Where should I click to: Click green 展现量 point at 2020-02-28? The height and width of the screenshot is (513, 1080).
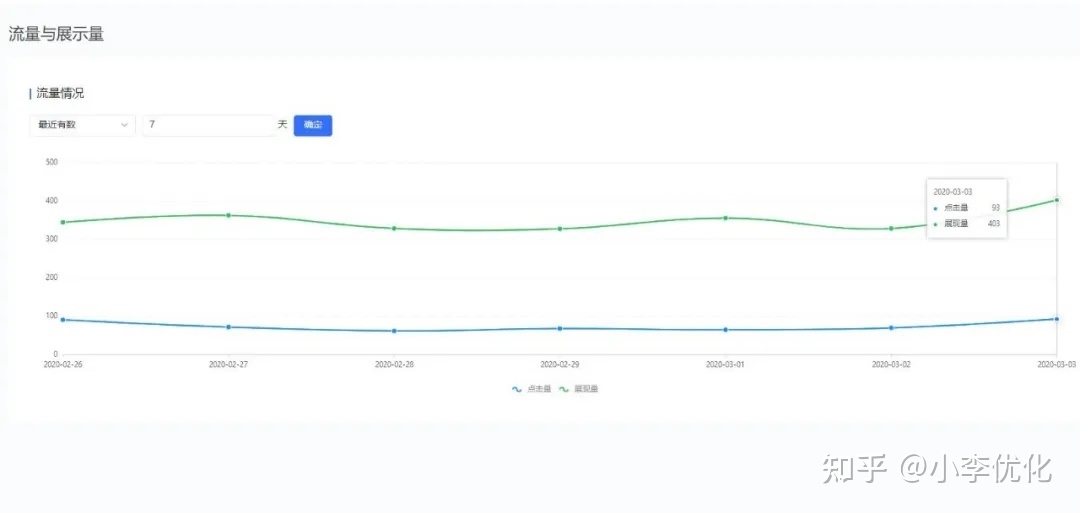[394, 228]
